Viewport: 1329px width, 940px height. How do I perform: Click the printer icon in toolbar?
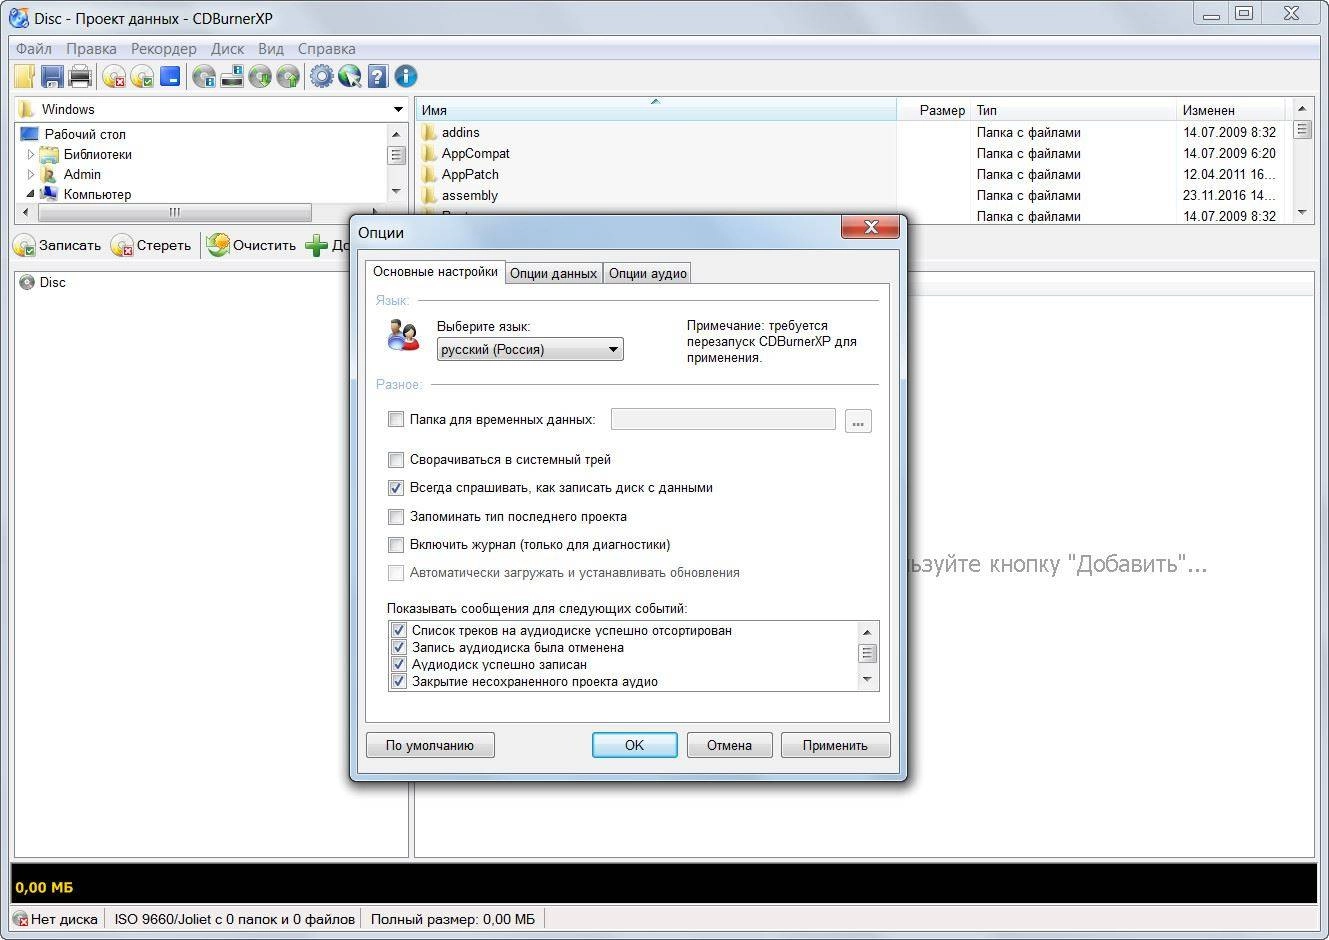click(x=80, y=76)
